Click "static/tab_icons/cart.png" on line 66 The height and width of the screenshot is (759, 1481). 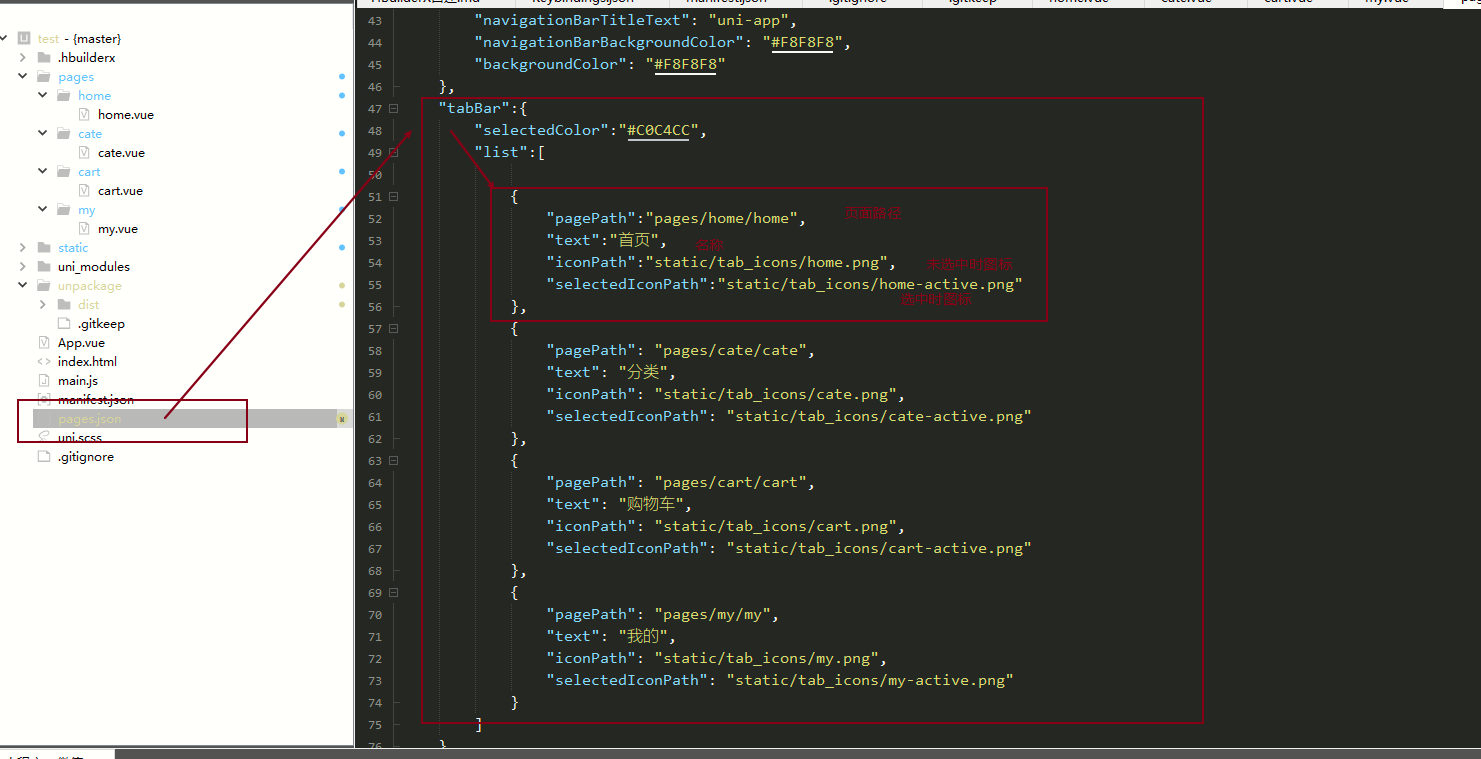click(x=775, y=527)
